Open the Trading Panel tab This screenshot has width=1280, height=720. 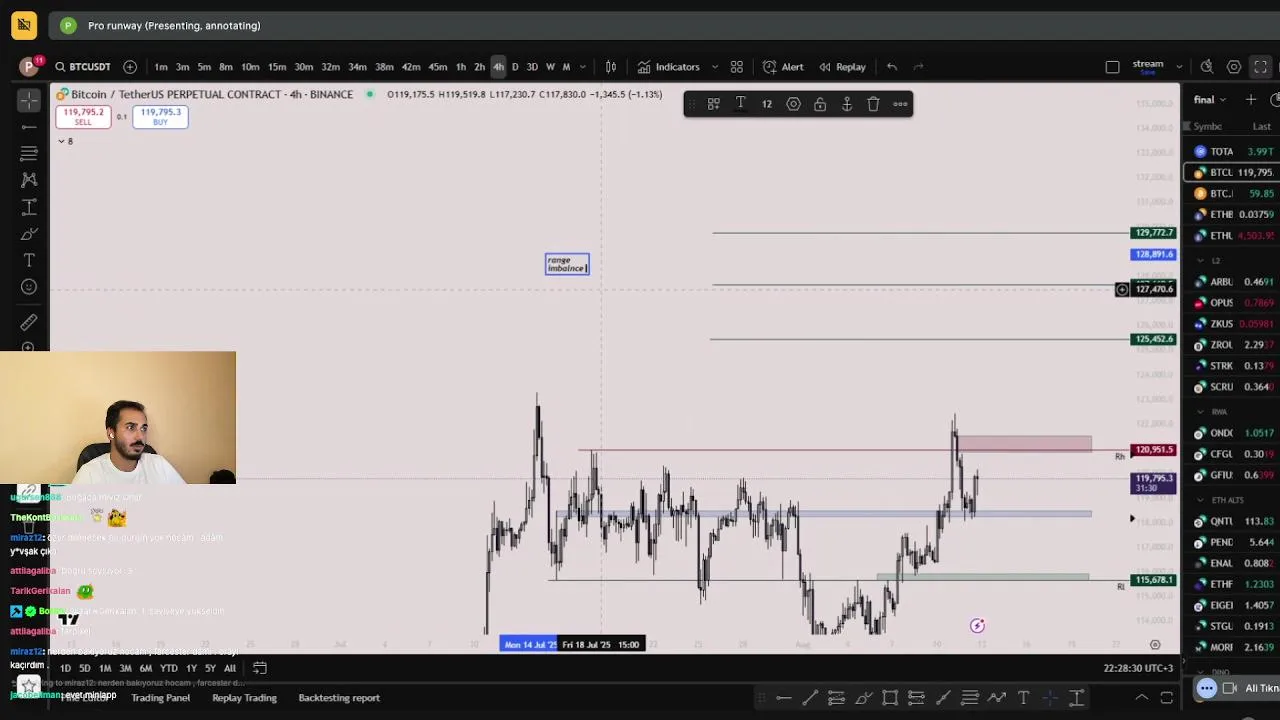(x=160, y=698)
